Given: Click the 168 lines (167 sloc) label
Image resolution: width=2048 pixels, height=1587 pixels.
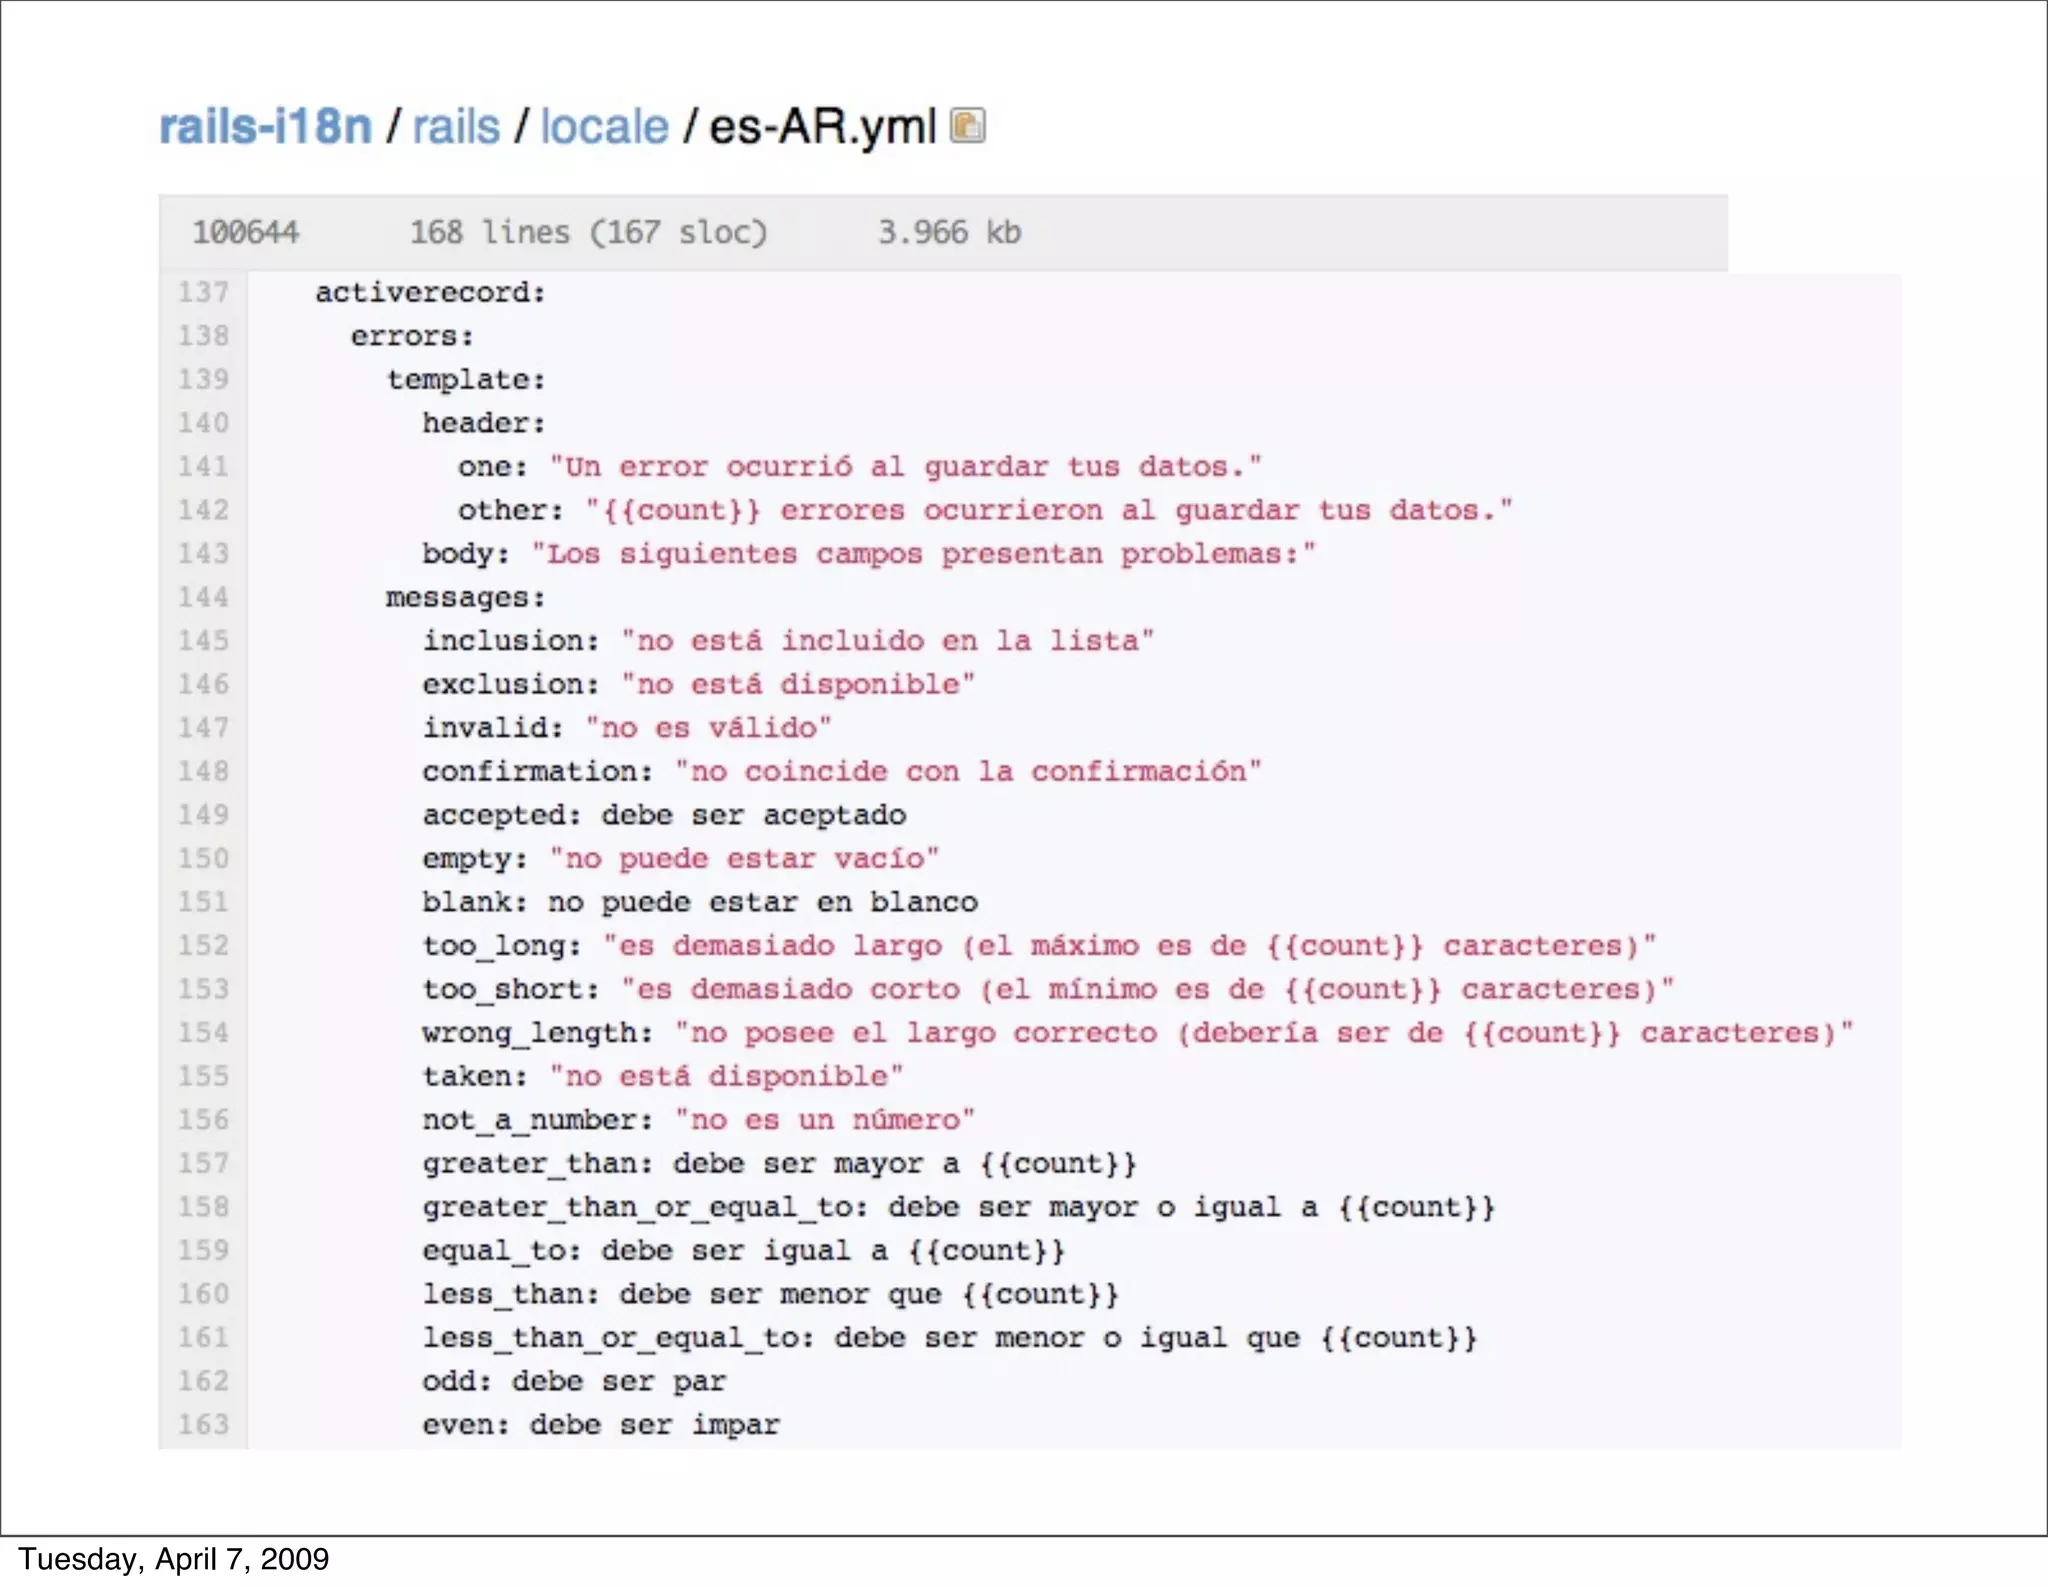Looking at the screenshot, I should tap(588, 232).
